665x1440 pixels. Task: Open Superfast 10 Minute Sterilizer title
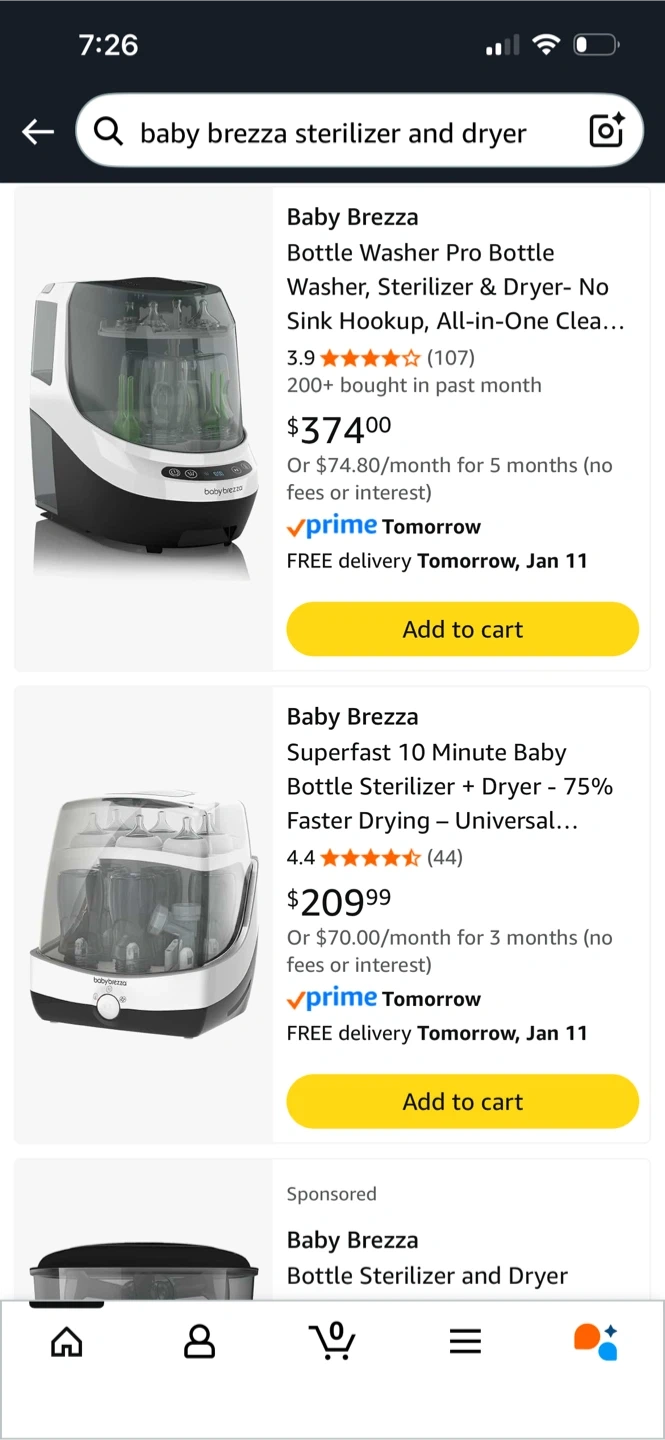(449, 787)
